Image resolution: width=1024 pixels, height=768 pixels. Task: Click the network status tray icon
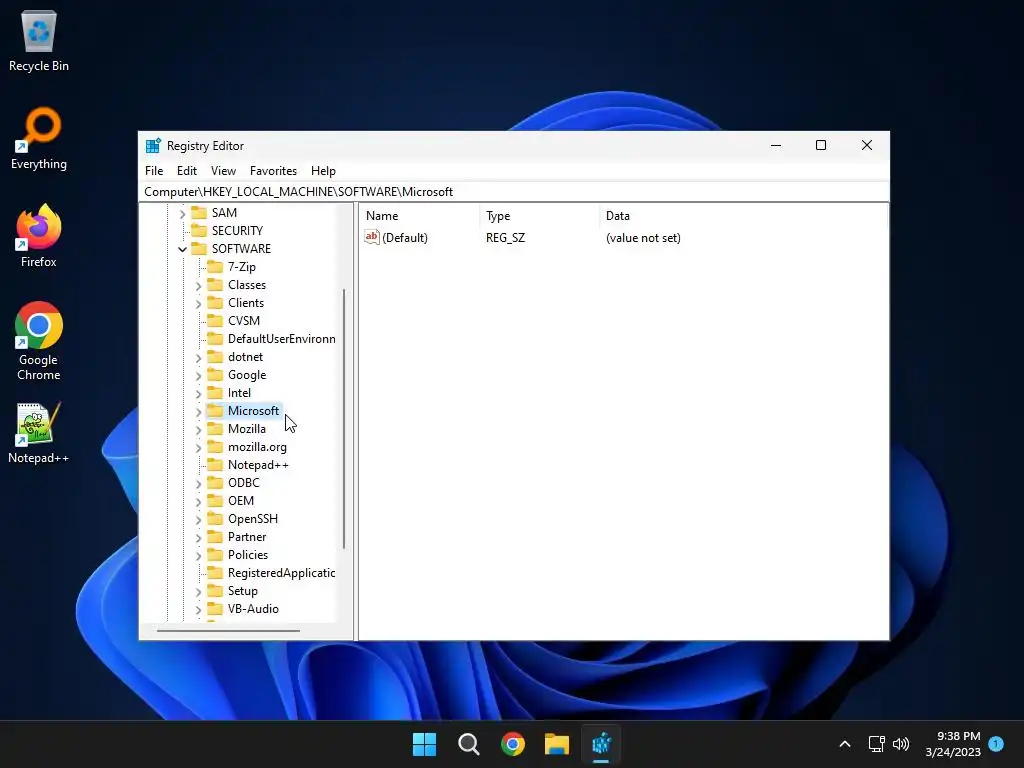pyautogui.click(x=876, y=744)
